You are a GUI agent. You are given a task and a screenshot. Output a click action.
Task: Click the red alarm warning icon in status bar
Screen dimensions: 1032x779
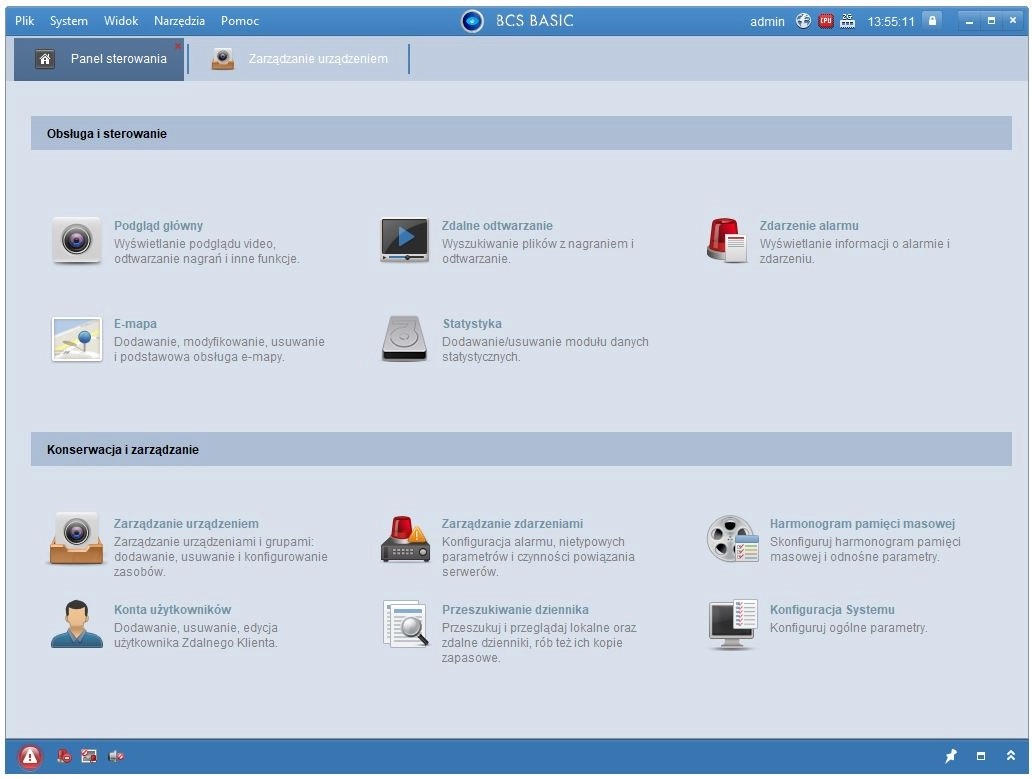[30, 757]
